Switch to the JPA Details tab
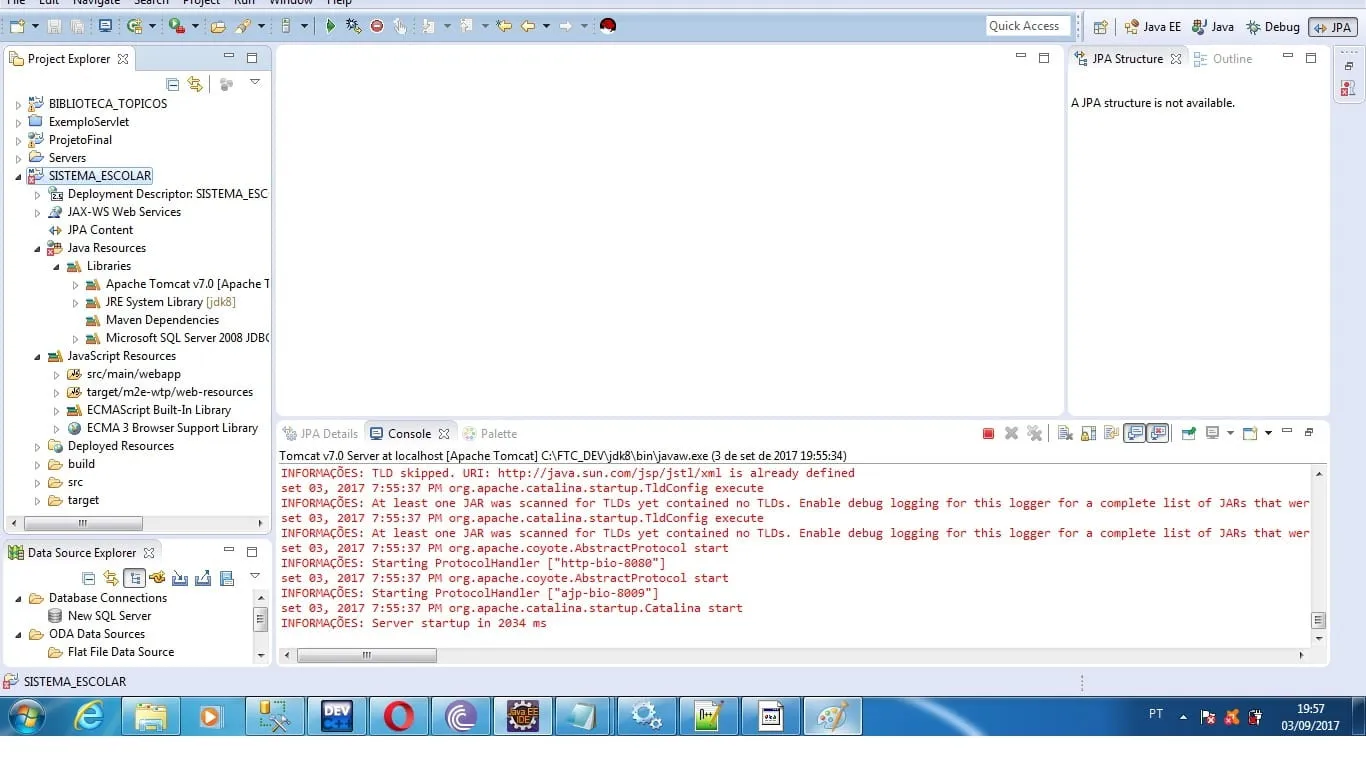Viewport: 1366px width, 768px height. pos(320,434)
